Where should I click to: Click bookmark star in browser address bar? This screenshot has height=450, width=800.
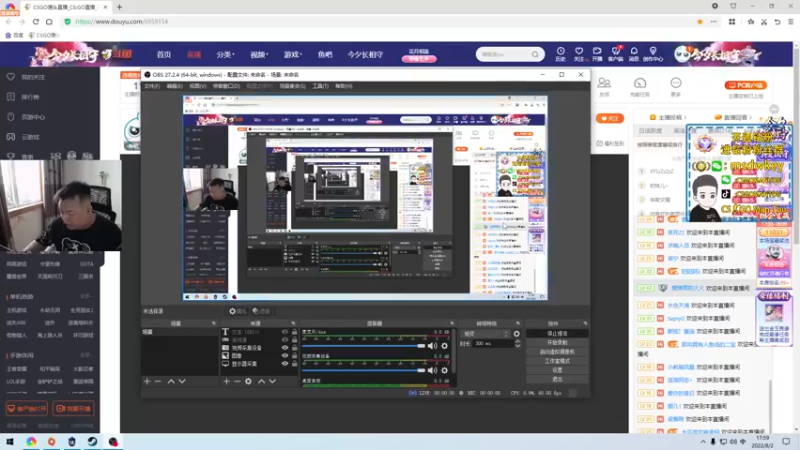click(x=700, y=21)
